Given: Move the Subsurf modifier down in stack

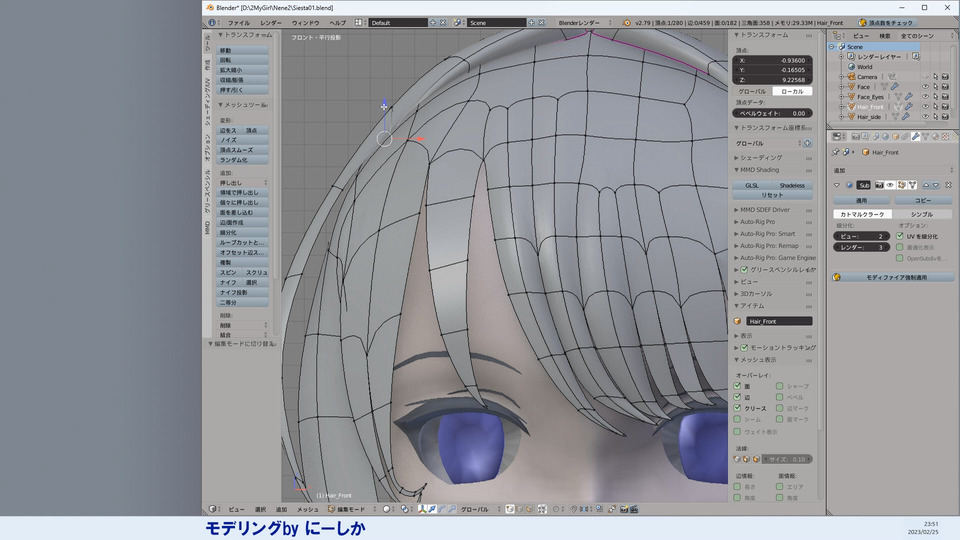Looking at the screenshot, I should 936,185.
